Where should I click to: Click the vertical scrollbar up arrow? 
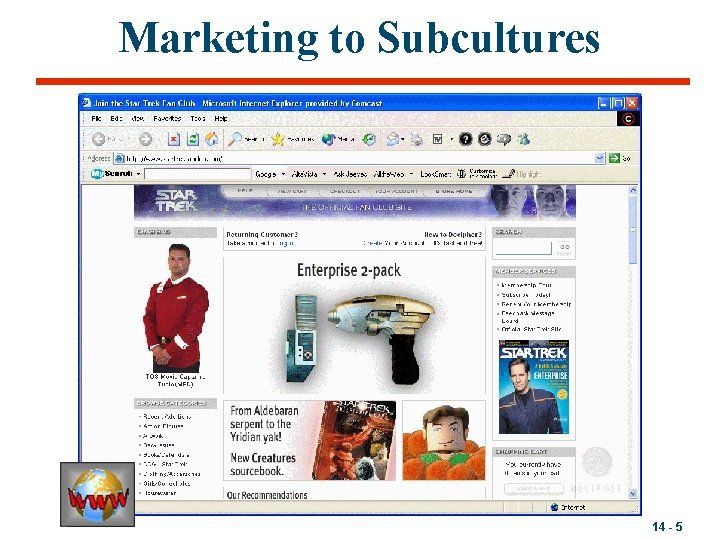tap(633, 190)
